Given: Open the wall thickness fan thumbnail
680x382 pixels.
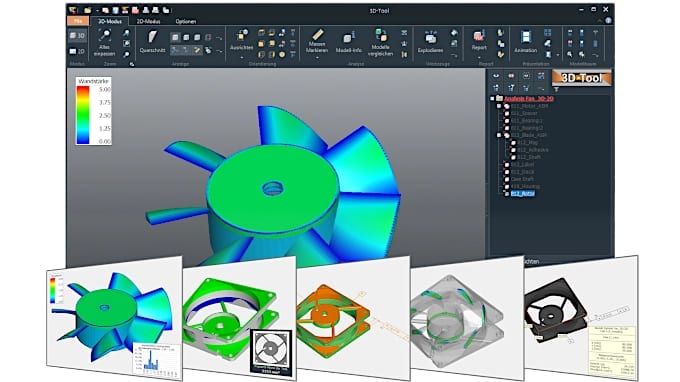Looking at the screenshot, I should 114,319.
